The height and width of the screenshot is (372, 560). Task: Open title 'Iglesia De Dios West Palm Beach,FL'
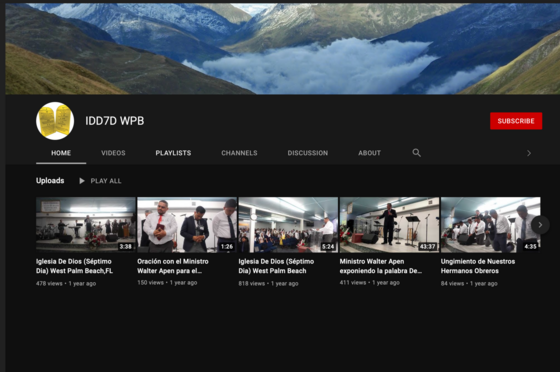tap(74, 266)
